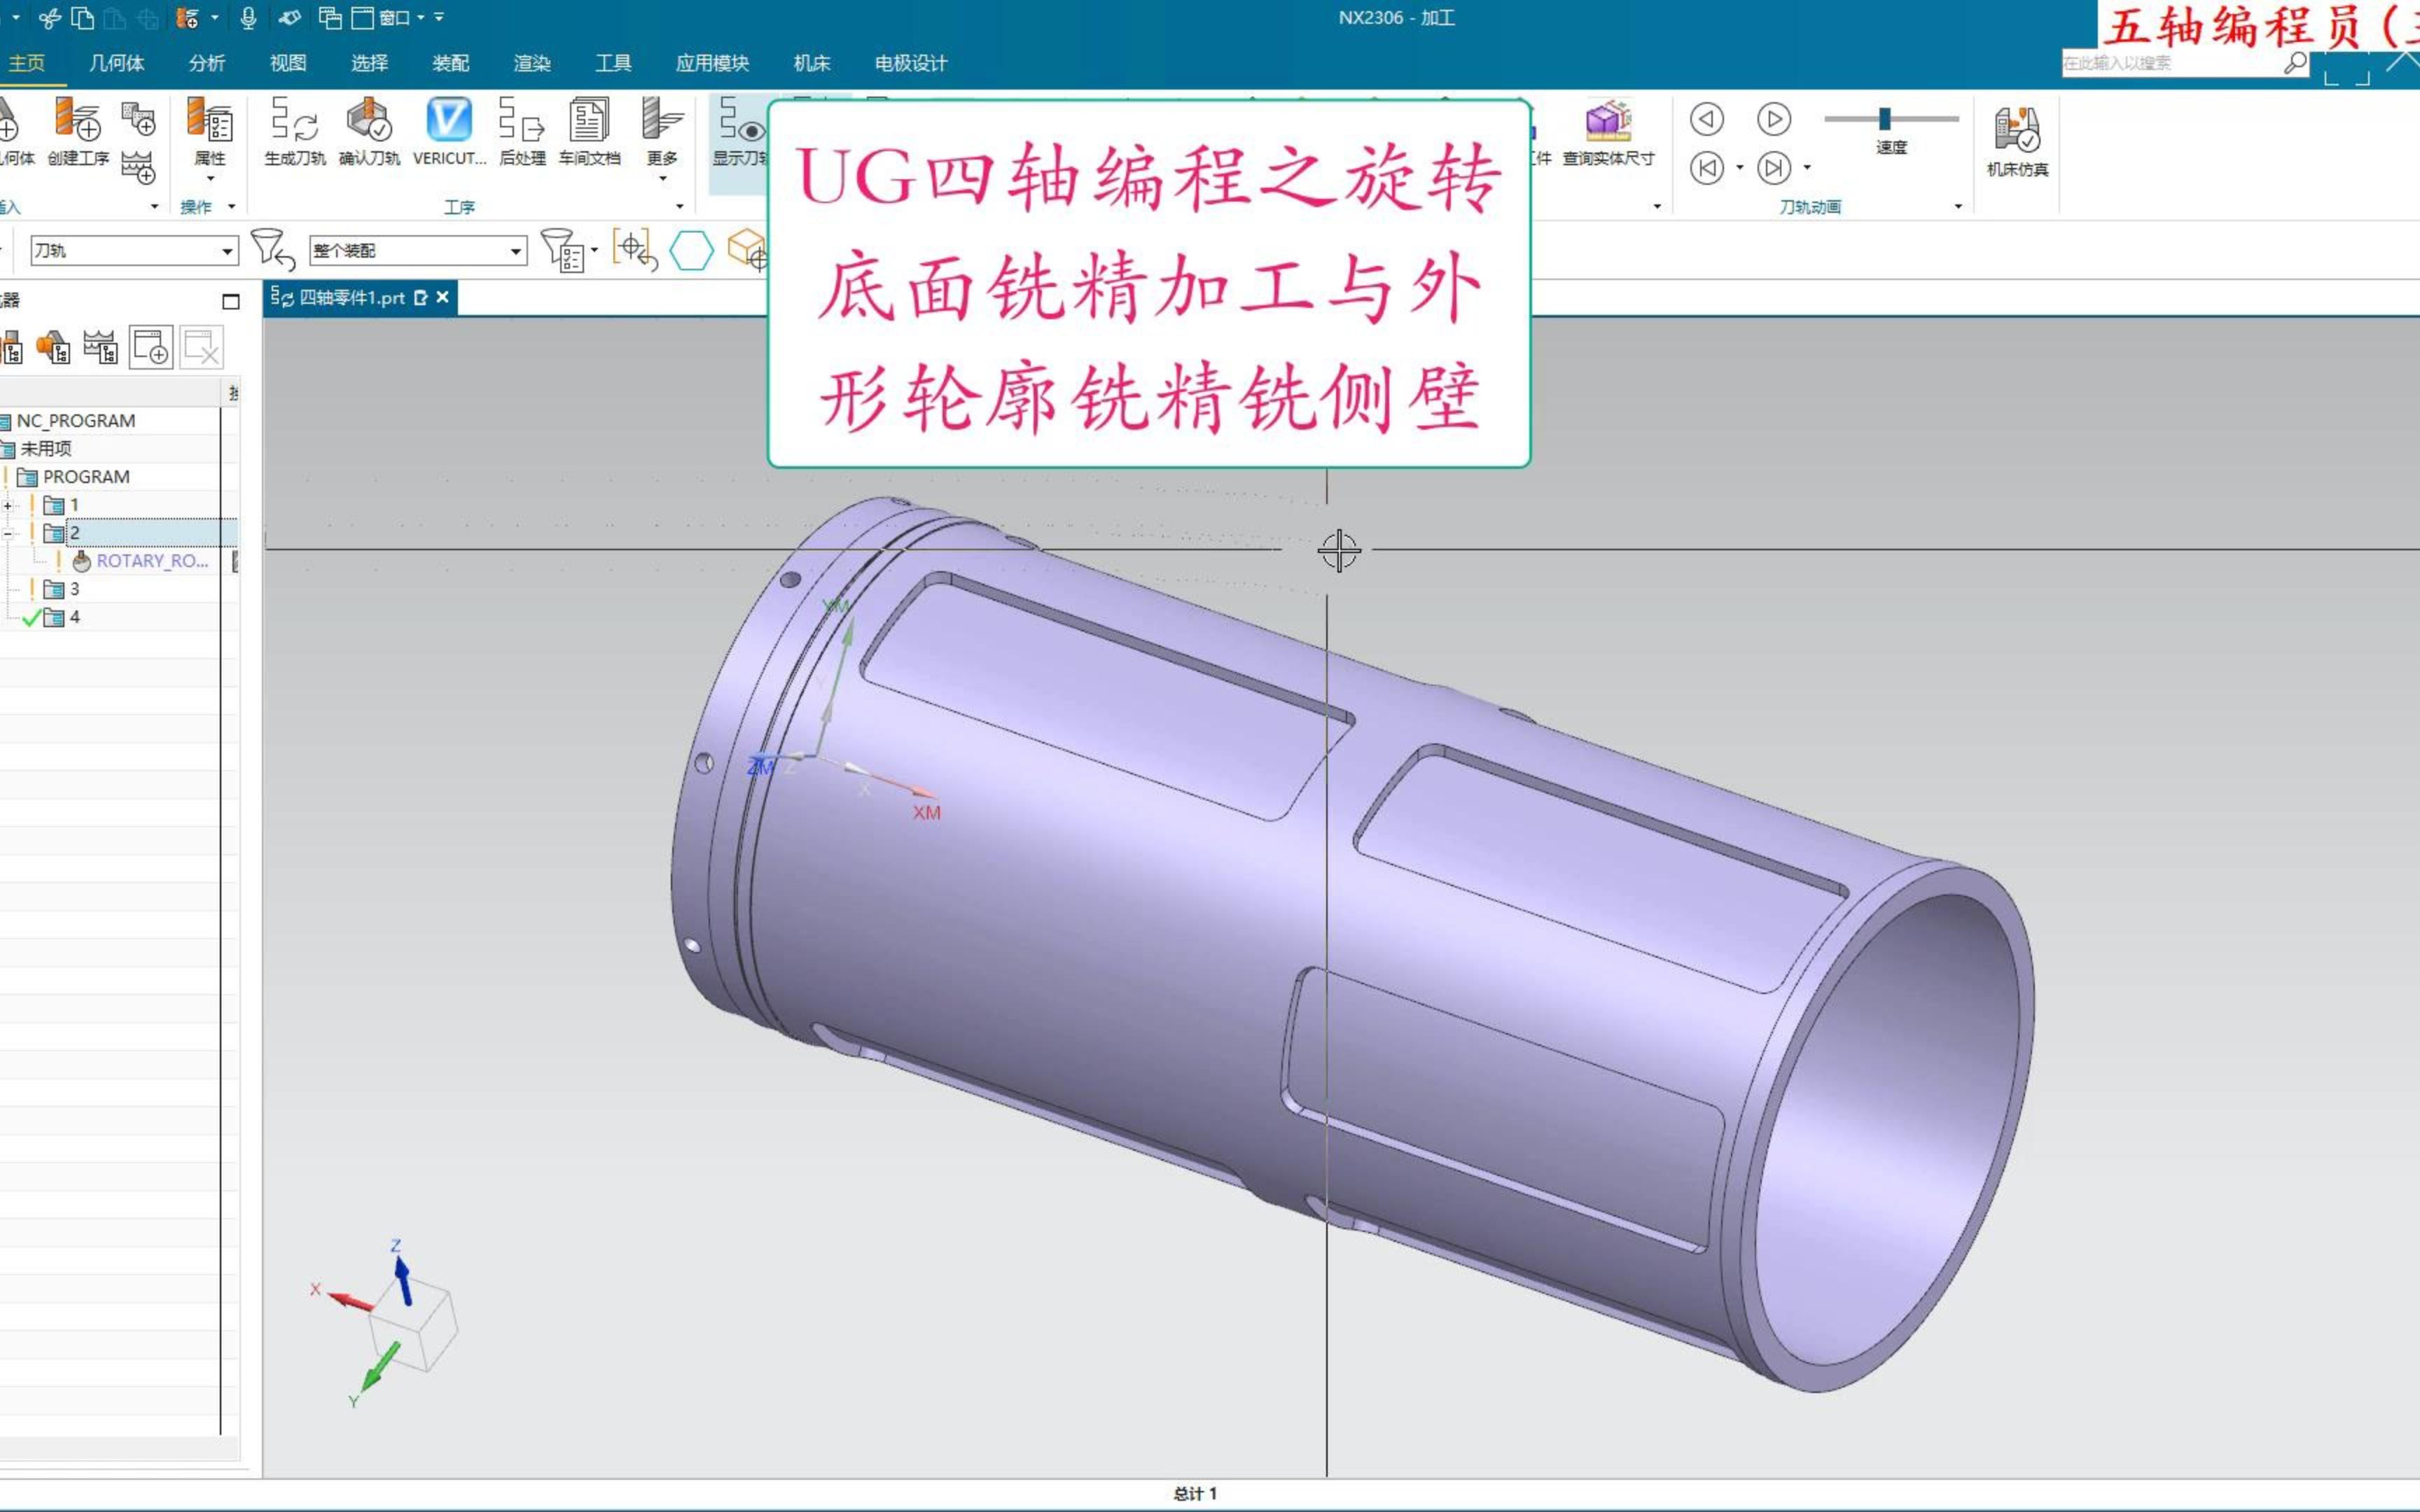
Task: Click the add window column icon in navigator
Action: [x=151, y=348]
